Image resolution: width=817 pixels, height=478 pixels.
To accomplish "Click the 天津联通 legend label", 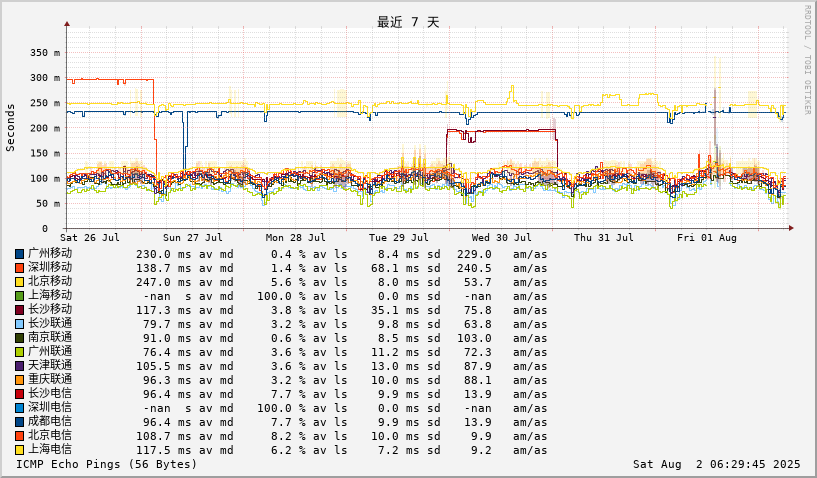I will [x=50, y=365].
